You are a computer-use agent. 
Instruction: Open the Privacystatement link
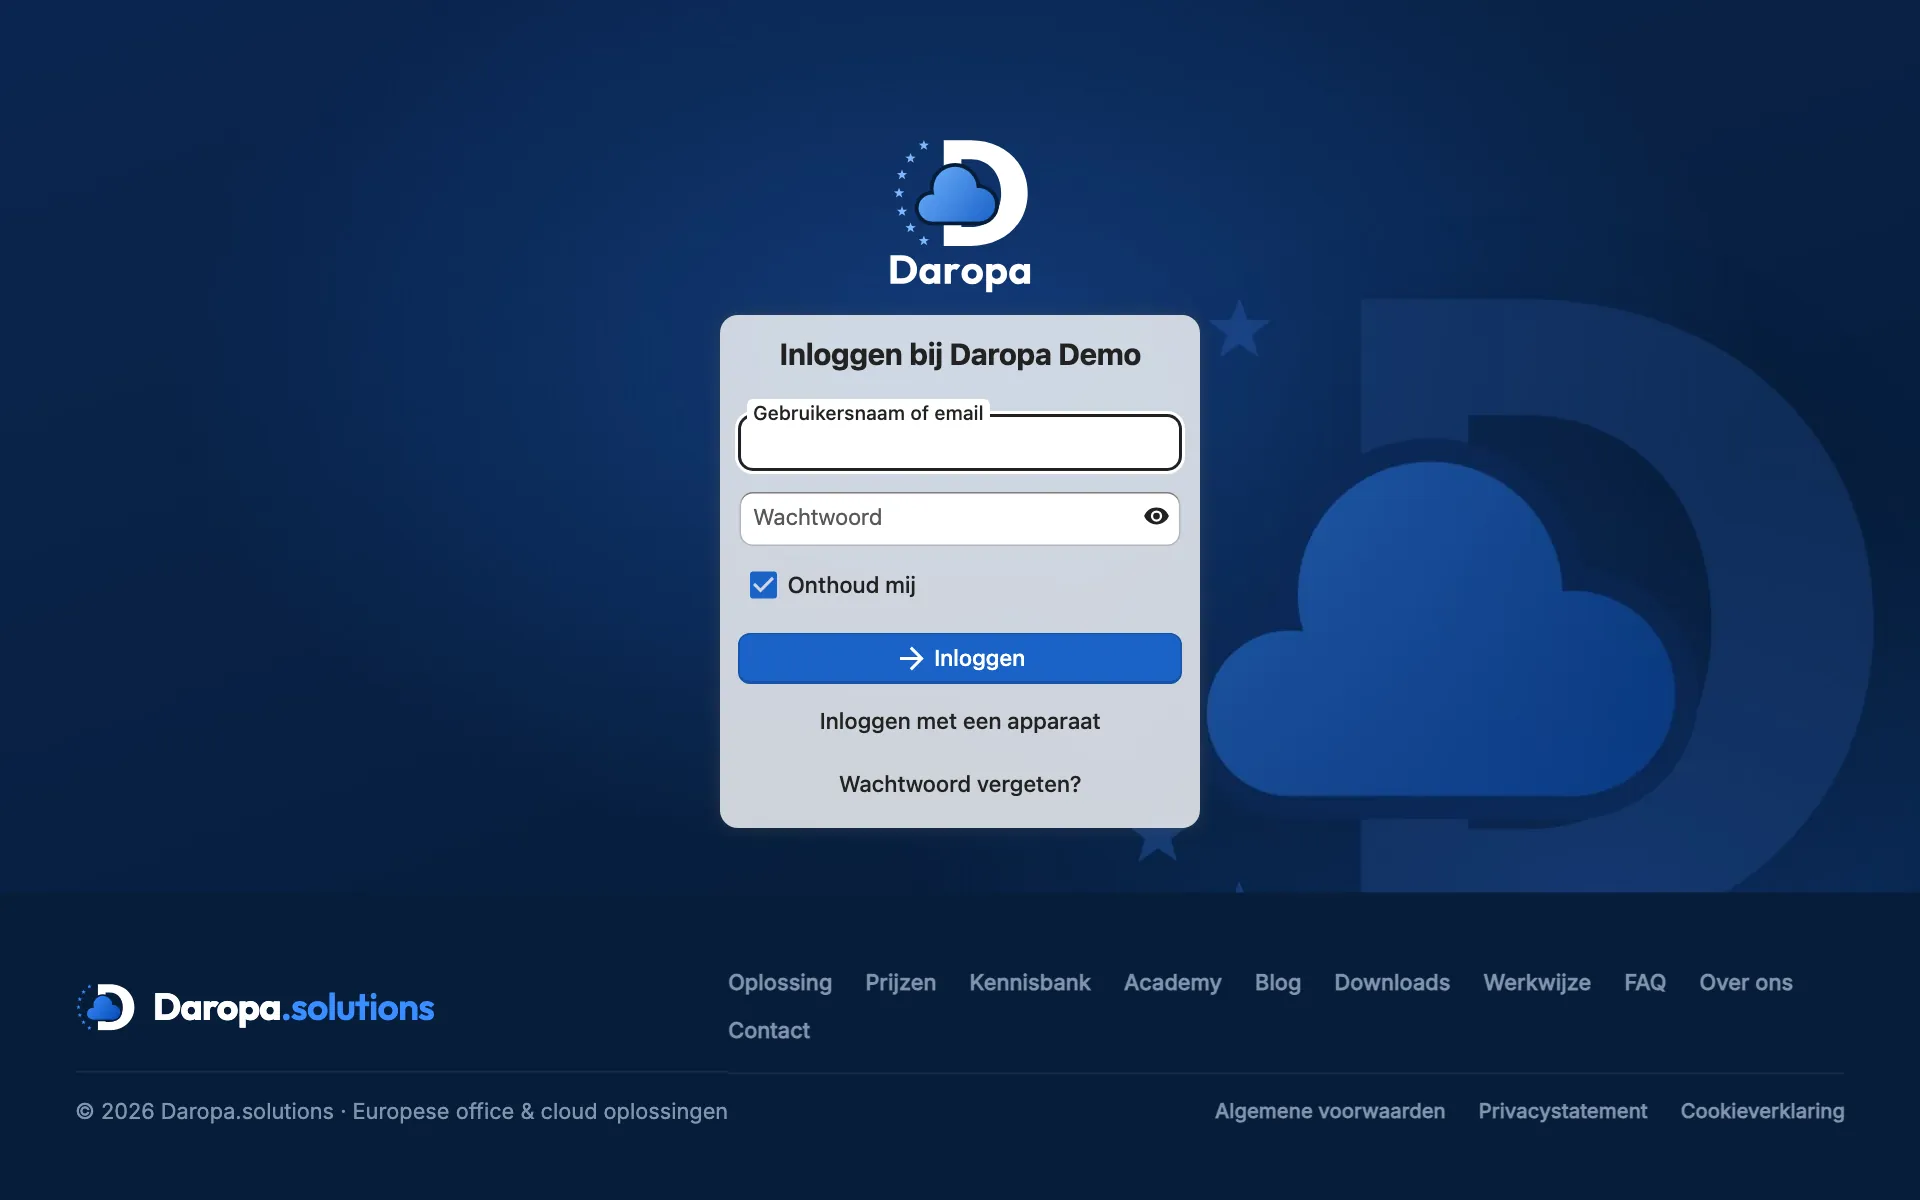1563,1111
